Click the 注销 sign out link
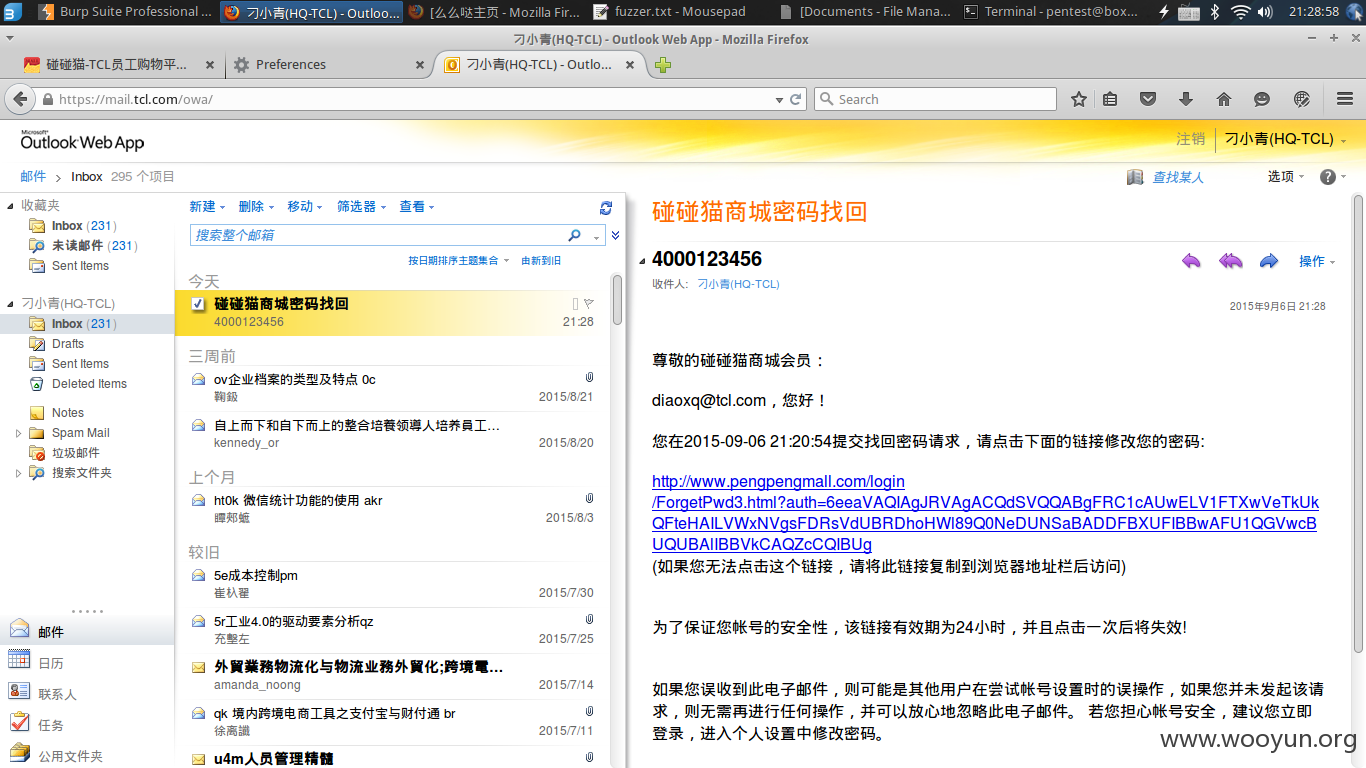 [1190, 139]
